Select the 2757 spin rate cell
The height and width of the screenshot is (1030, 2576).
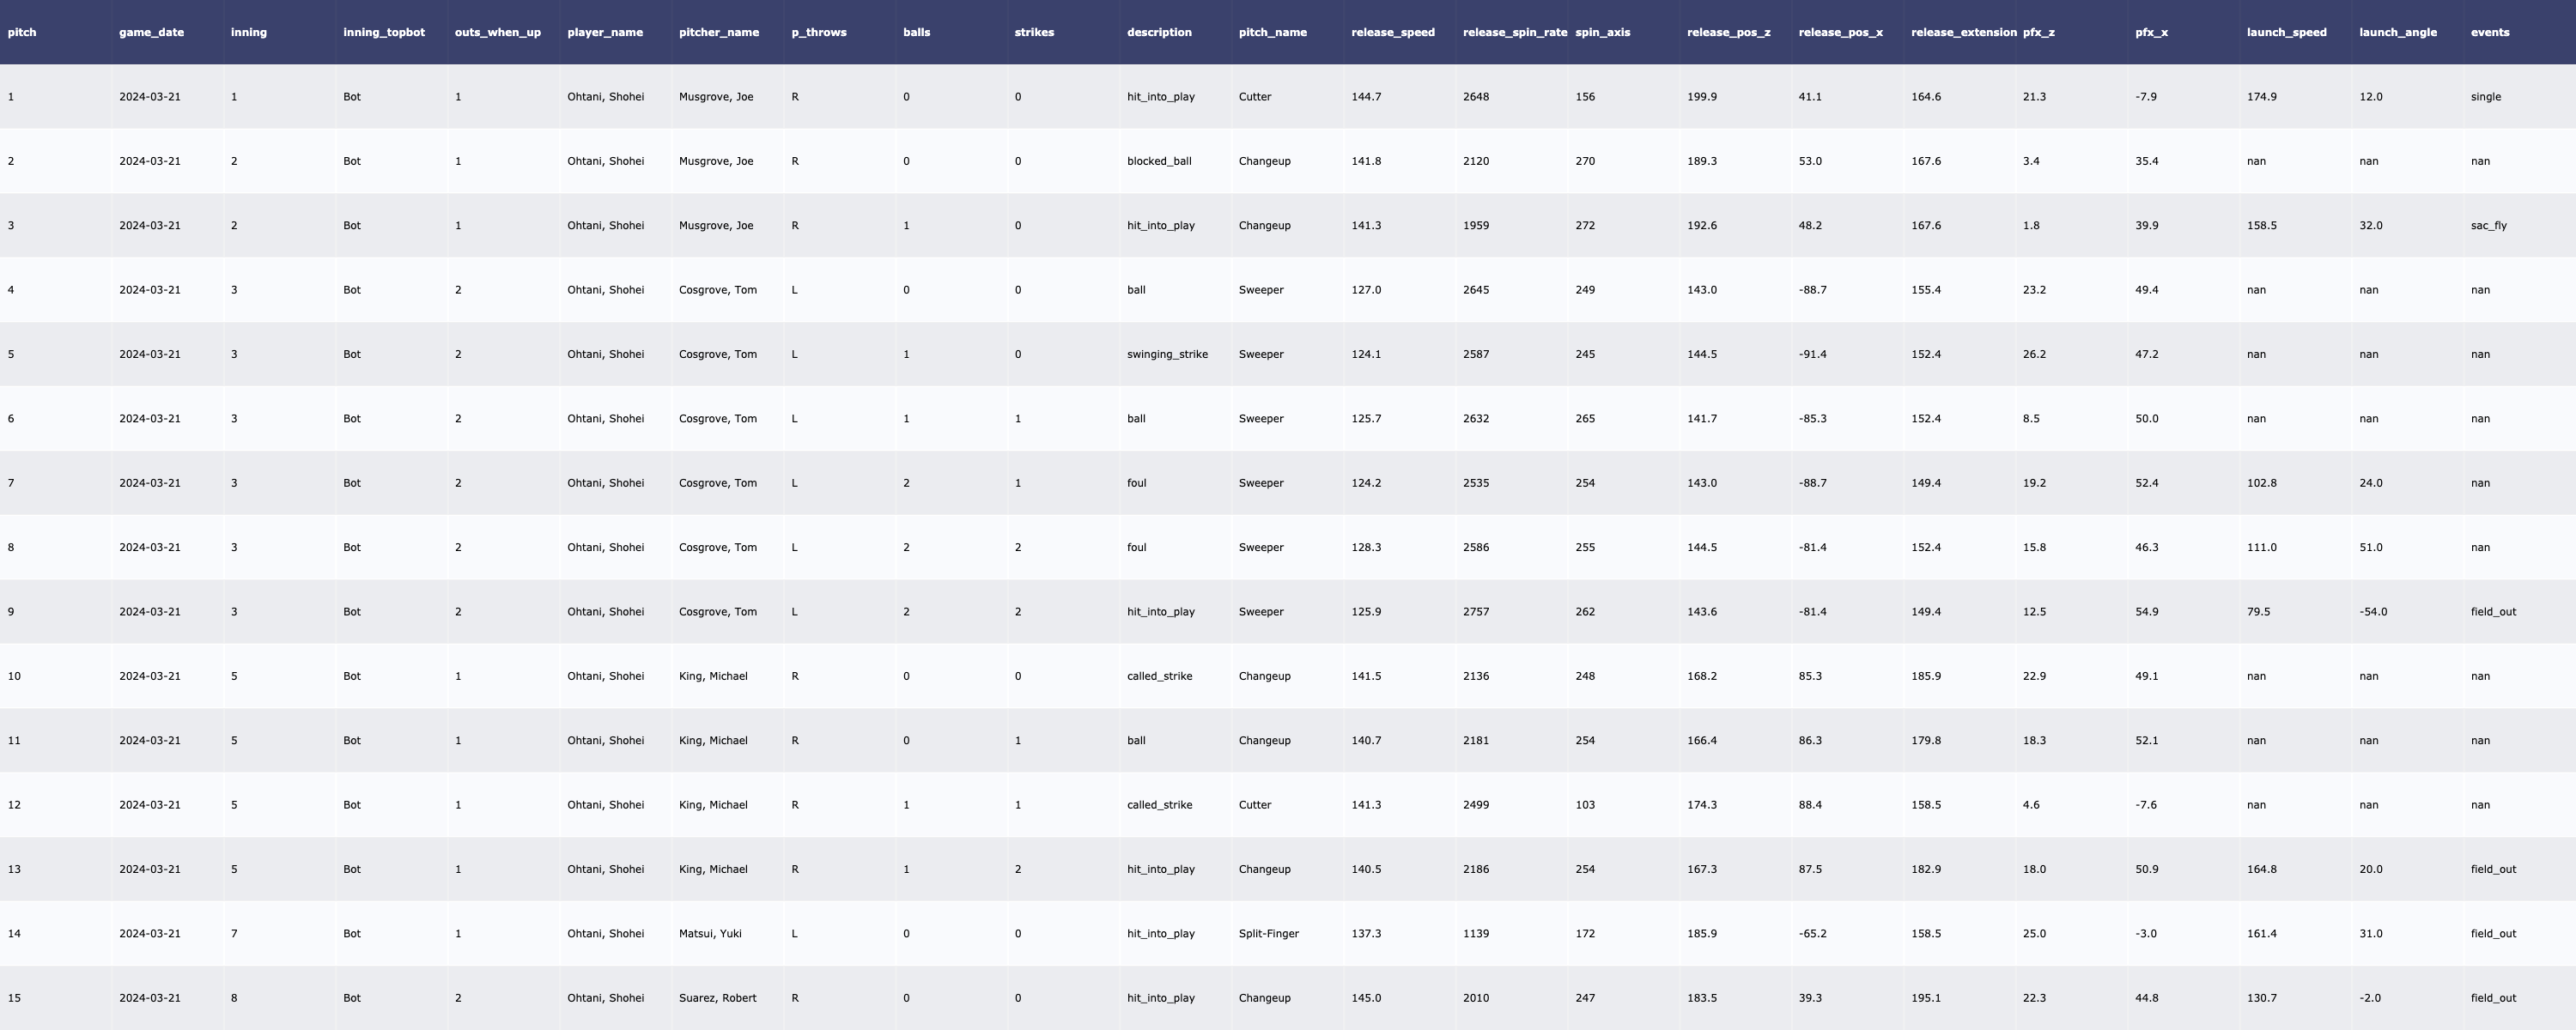(1475, 611)
